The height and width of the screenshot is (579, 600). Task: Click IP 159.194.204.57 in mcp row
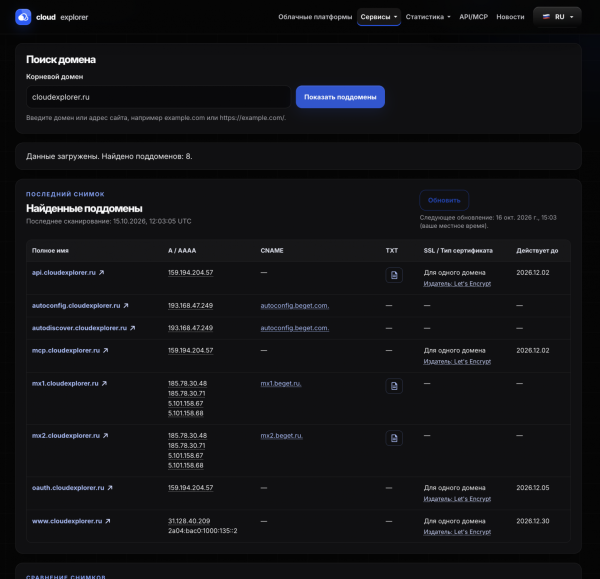coord(191,350)
